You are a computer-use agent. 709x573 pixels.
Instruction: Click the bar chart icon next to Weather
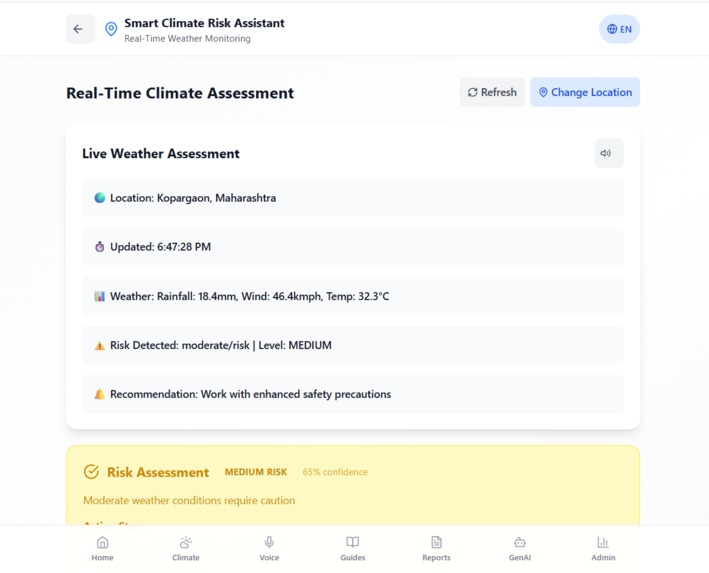coord(99,296)
